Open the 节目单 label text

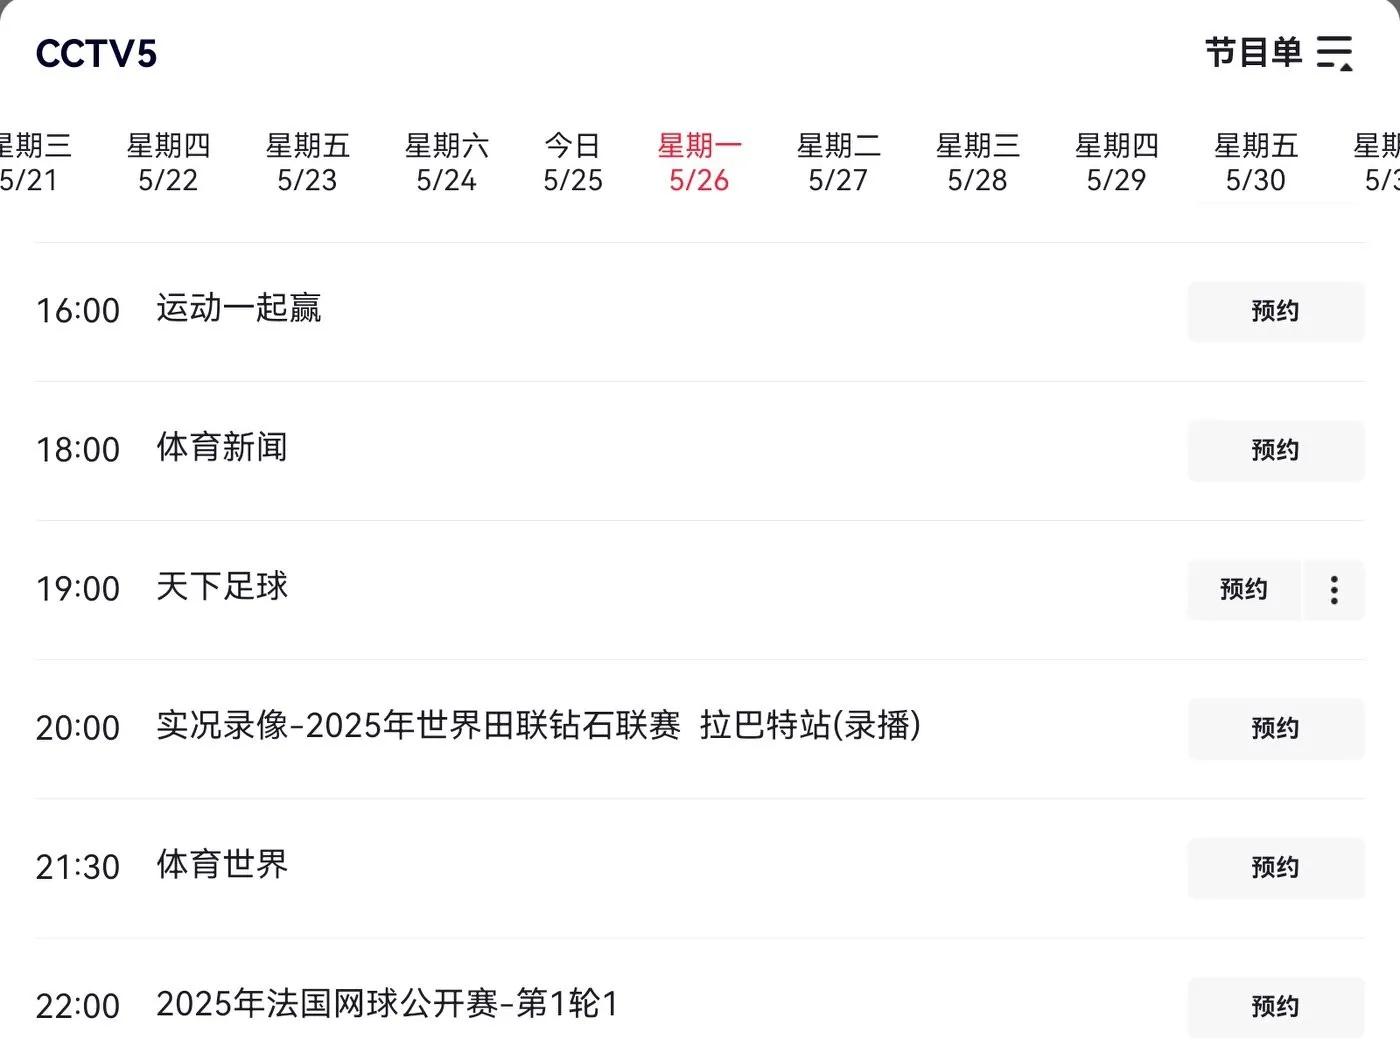[1253, 53]
